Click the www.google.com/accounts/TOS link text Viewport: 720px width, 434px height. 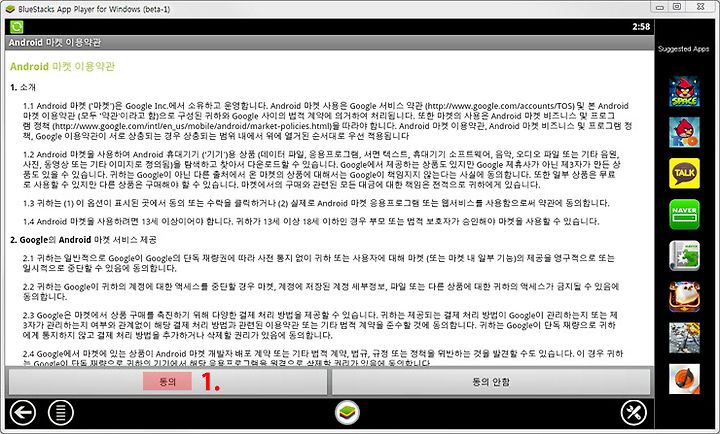[x=500, y=106]
